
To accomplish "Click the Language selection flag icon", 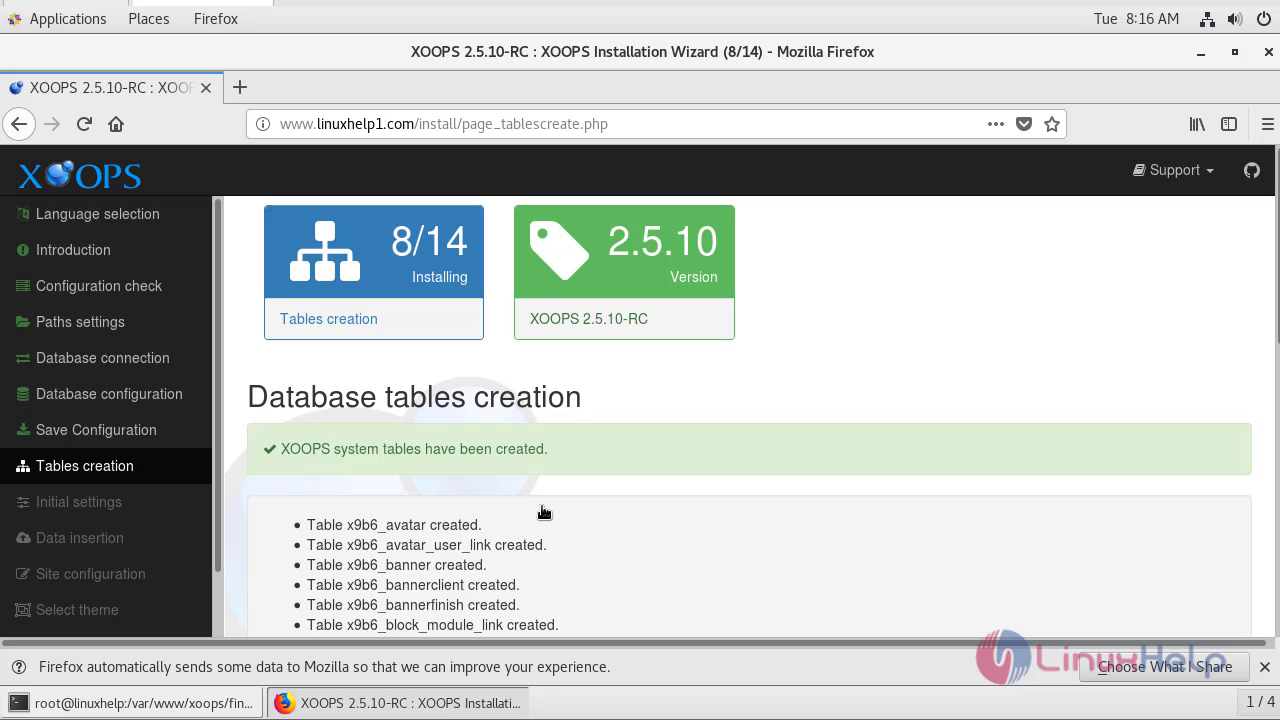I will [23, 214].
